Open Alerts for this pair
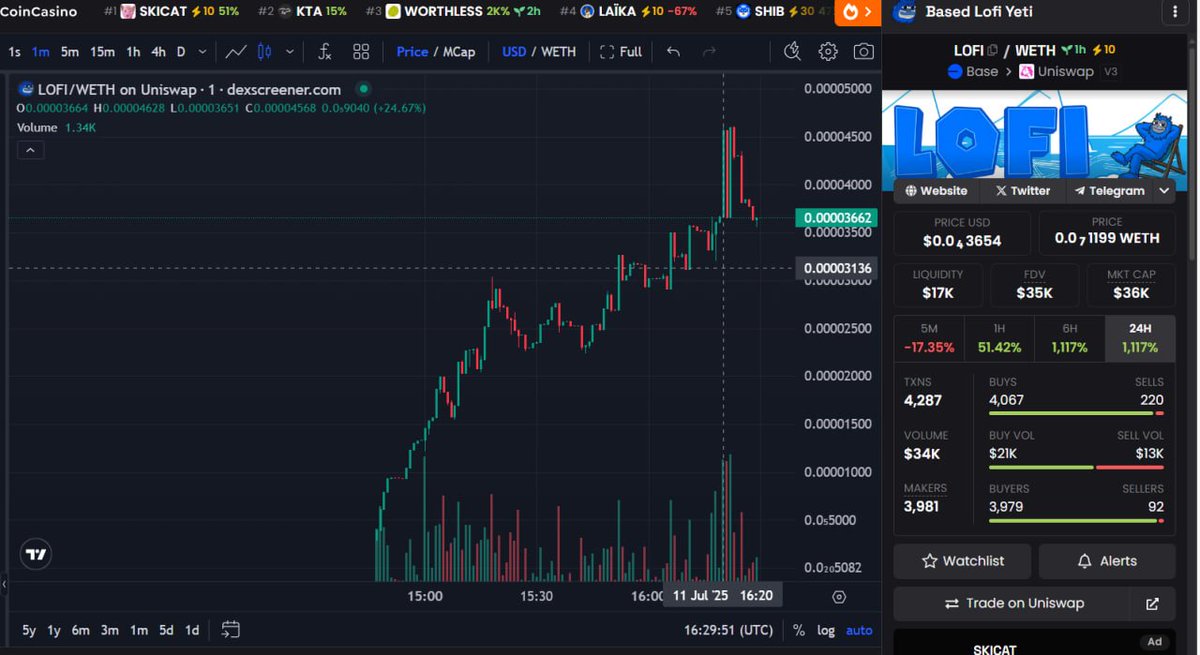This screenshot has width=1200, height=655. [x=1107, y=561]
